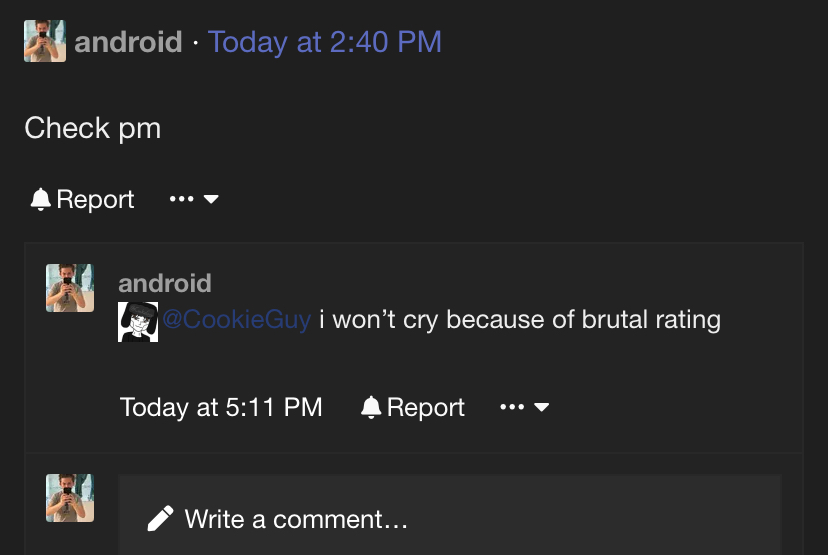Focus the Write a comment input field
828x555 pixels.
click(x=450, y=514)
